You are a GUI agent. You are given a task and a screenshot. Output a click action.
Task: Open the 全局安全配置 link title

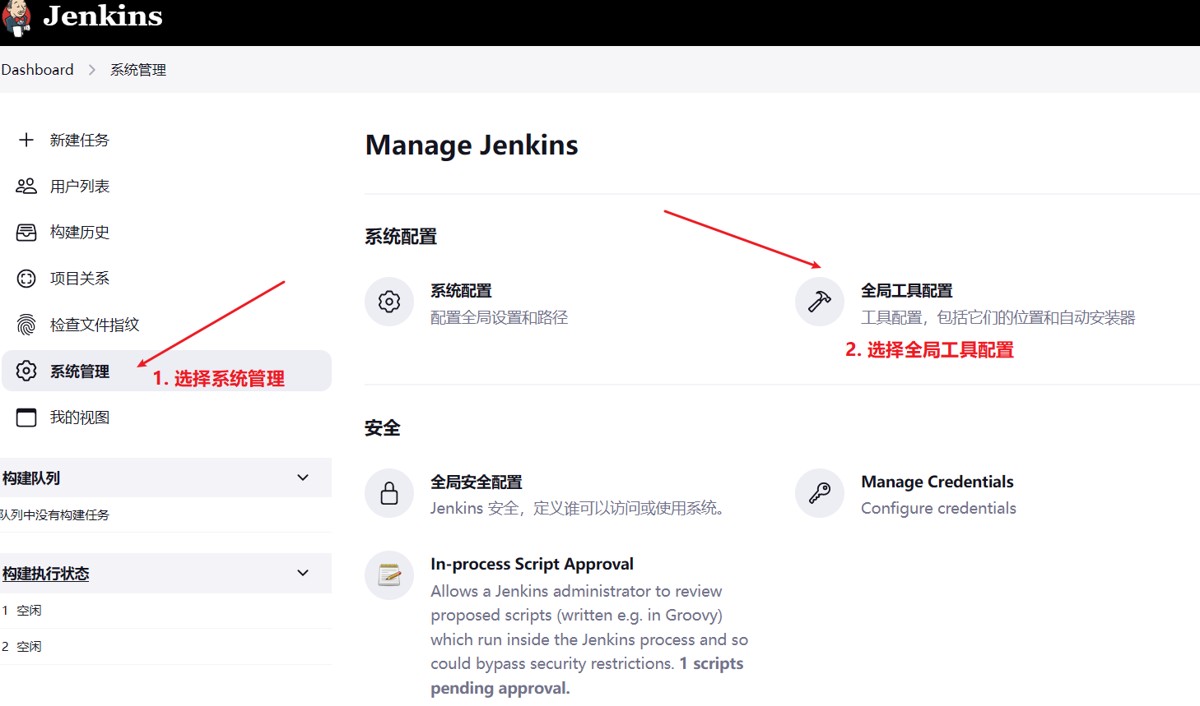click(x=476, y=482)
